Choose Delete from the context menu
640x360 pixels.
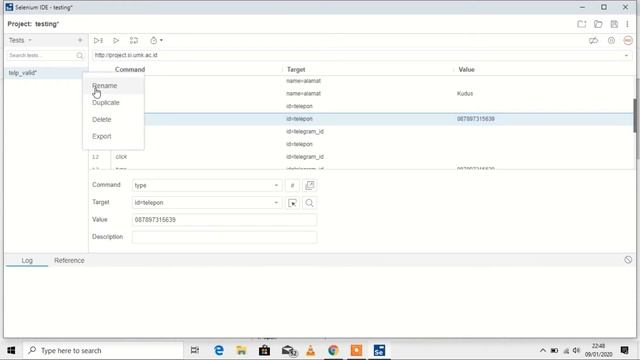pos(113,120)
